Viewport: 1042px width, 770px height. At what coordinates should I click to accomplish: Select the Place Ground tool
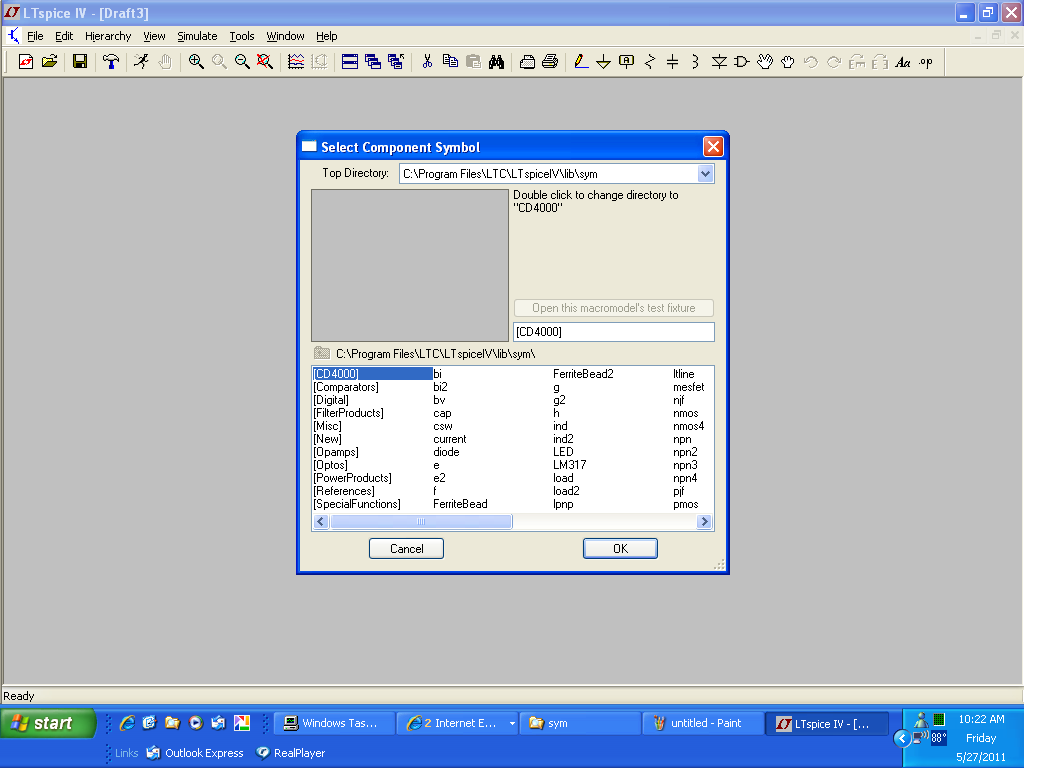(603, 62)
